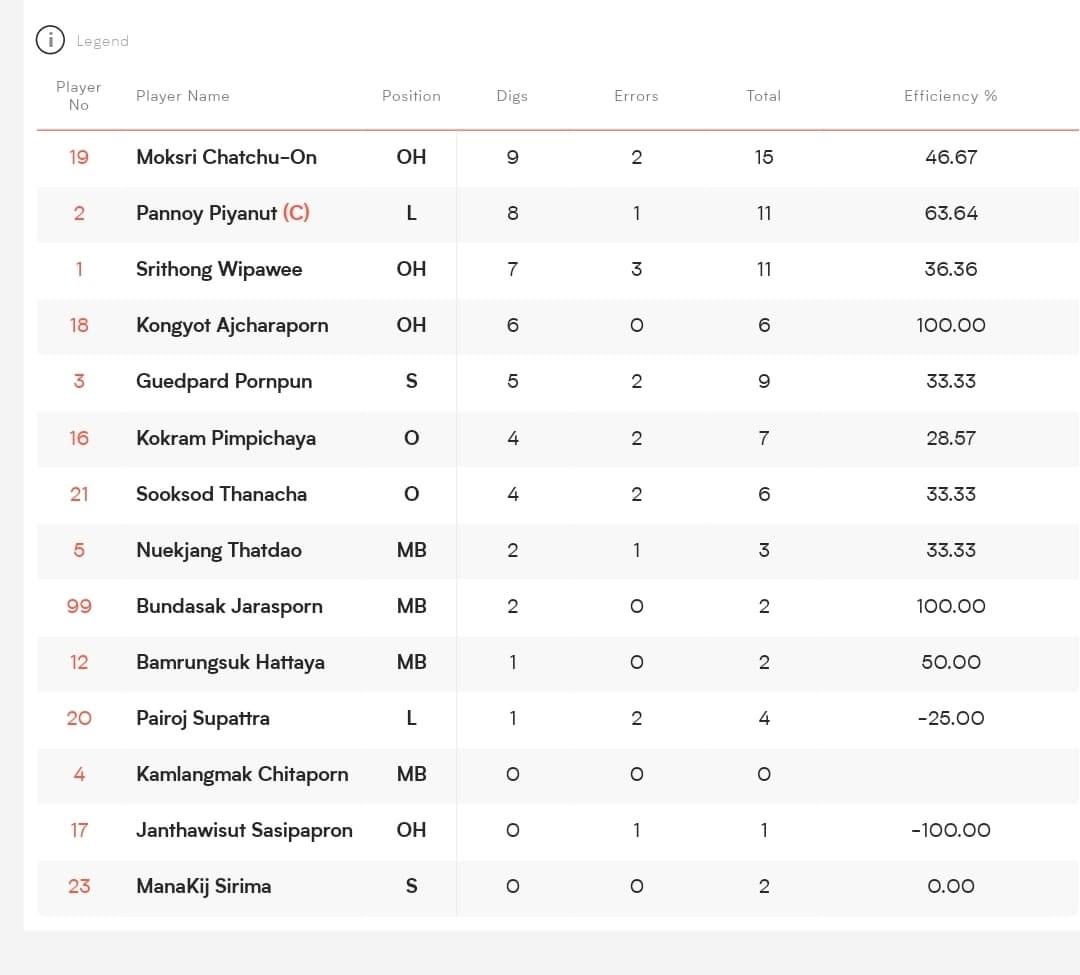This screenshot has width=1080, height=975.
Task: Sort by Player Name column header
Action: tap(183, 96)
